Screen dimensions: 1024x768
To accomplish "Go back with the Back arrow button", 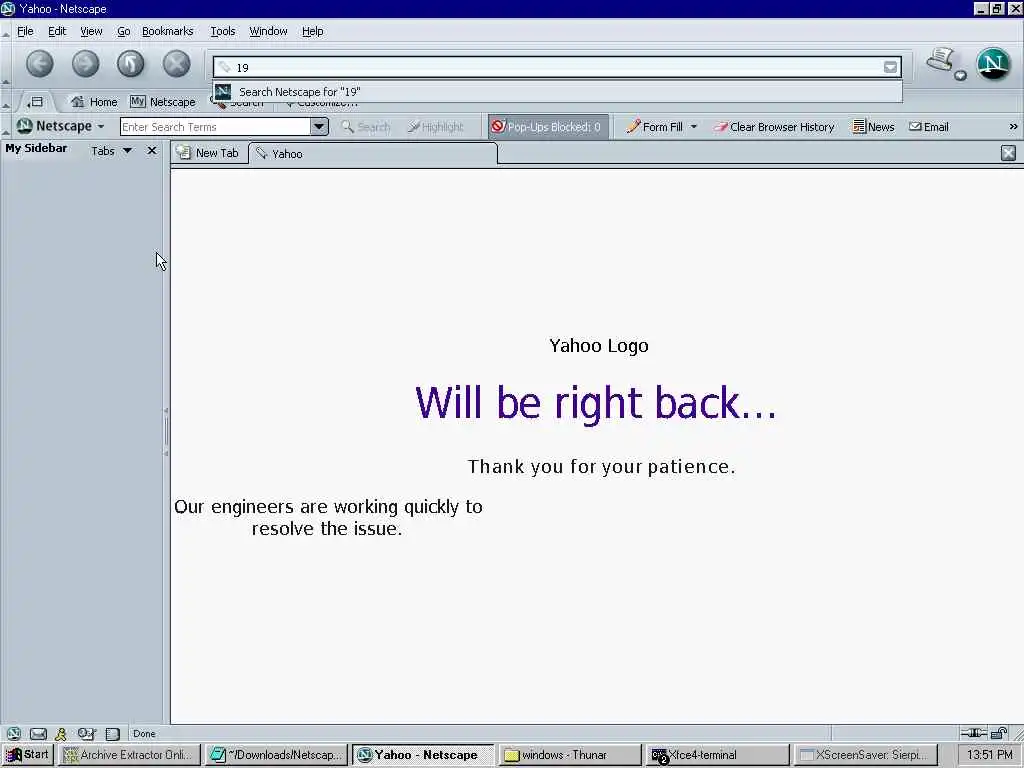I will click(40, 64).
